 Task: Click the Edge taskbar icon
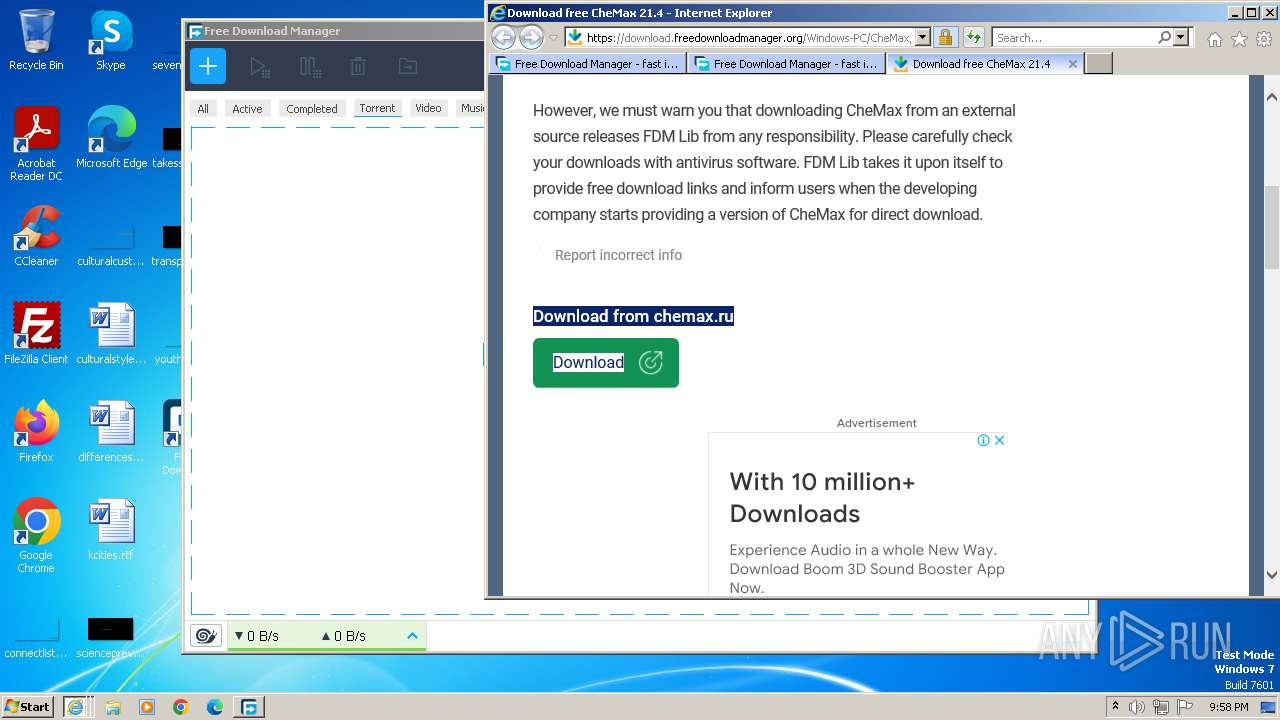click(x=215, y=707)
